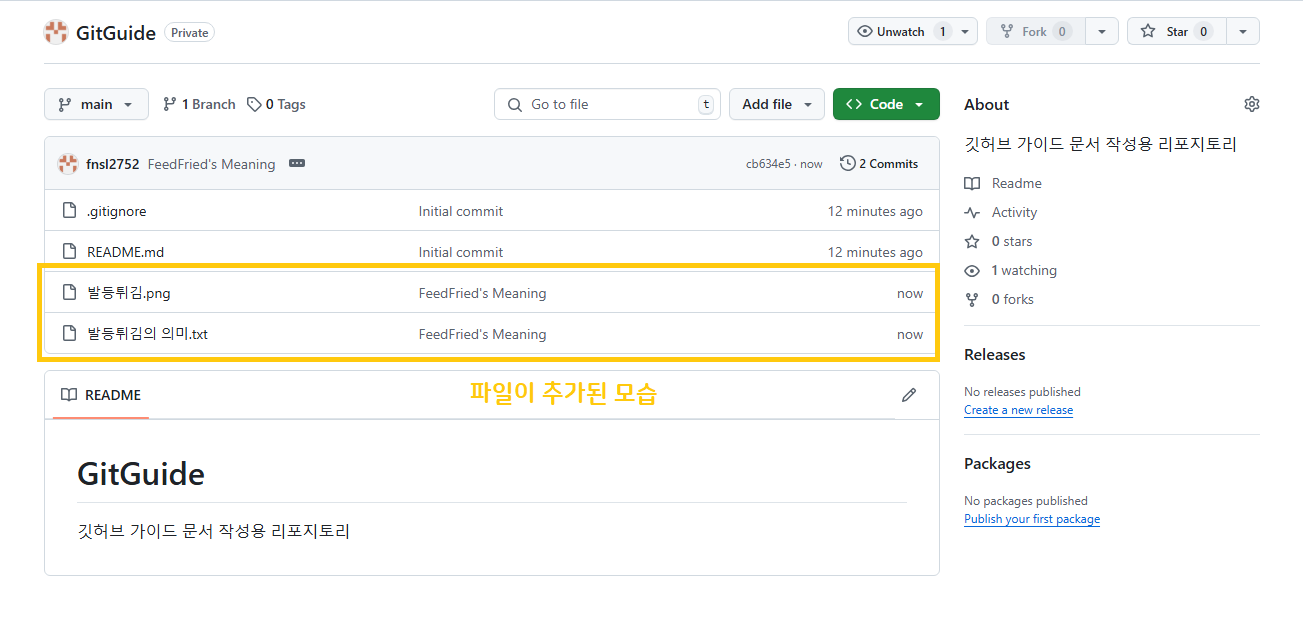1303x619 pixels.
Task: Click the README outline book icon
Action: tap(69, 395)
